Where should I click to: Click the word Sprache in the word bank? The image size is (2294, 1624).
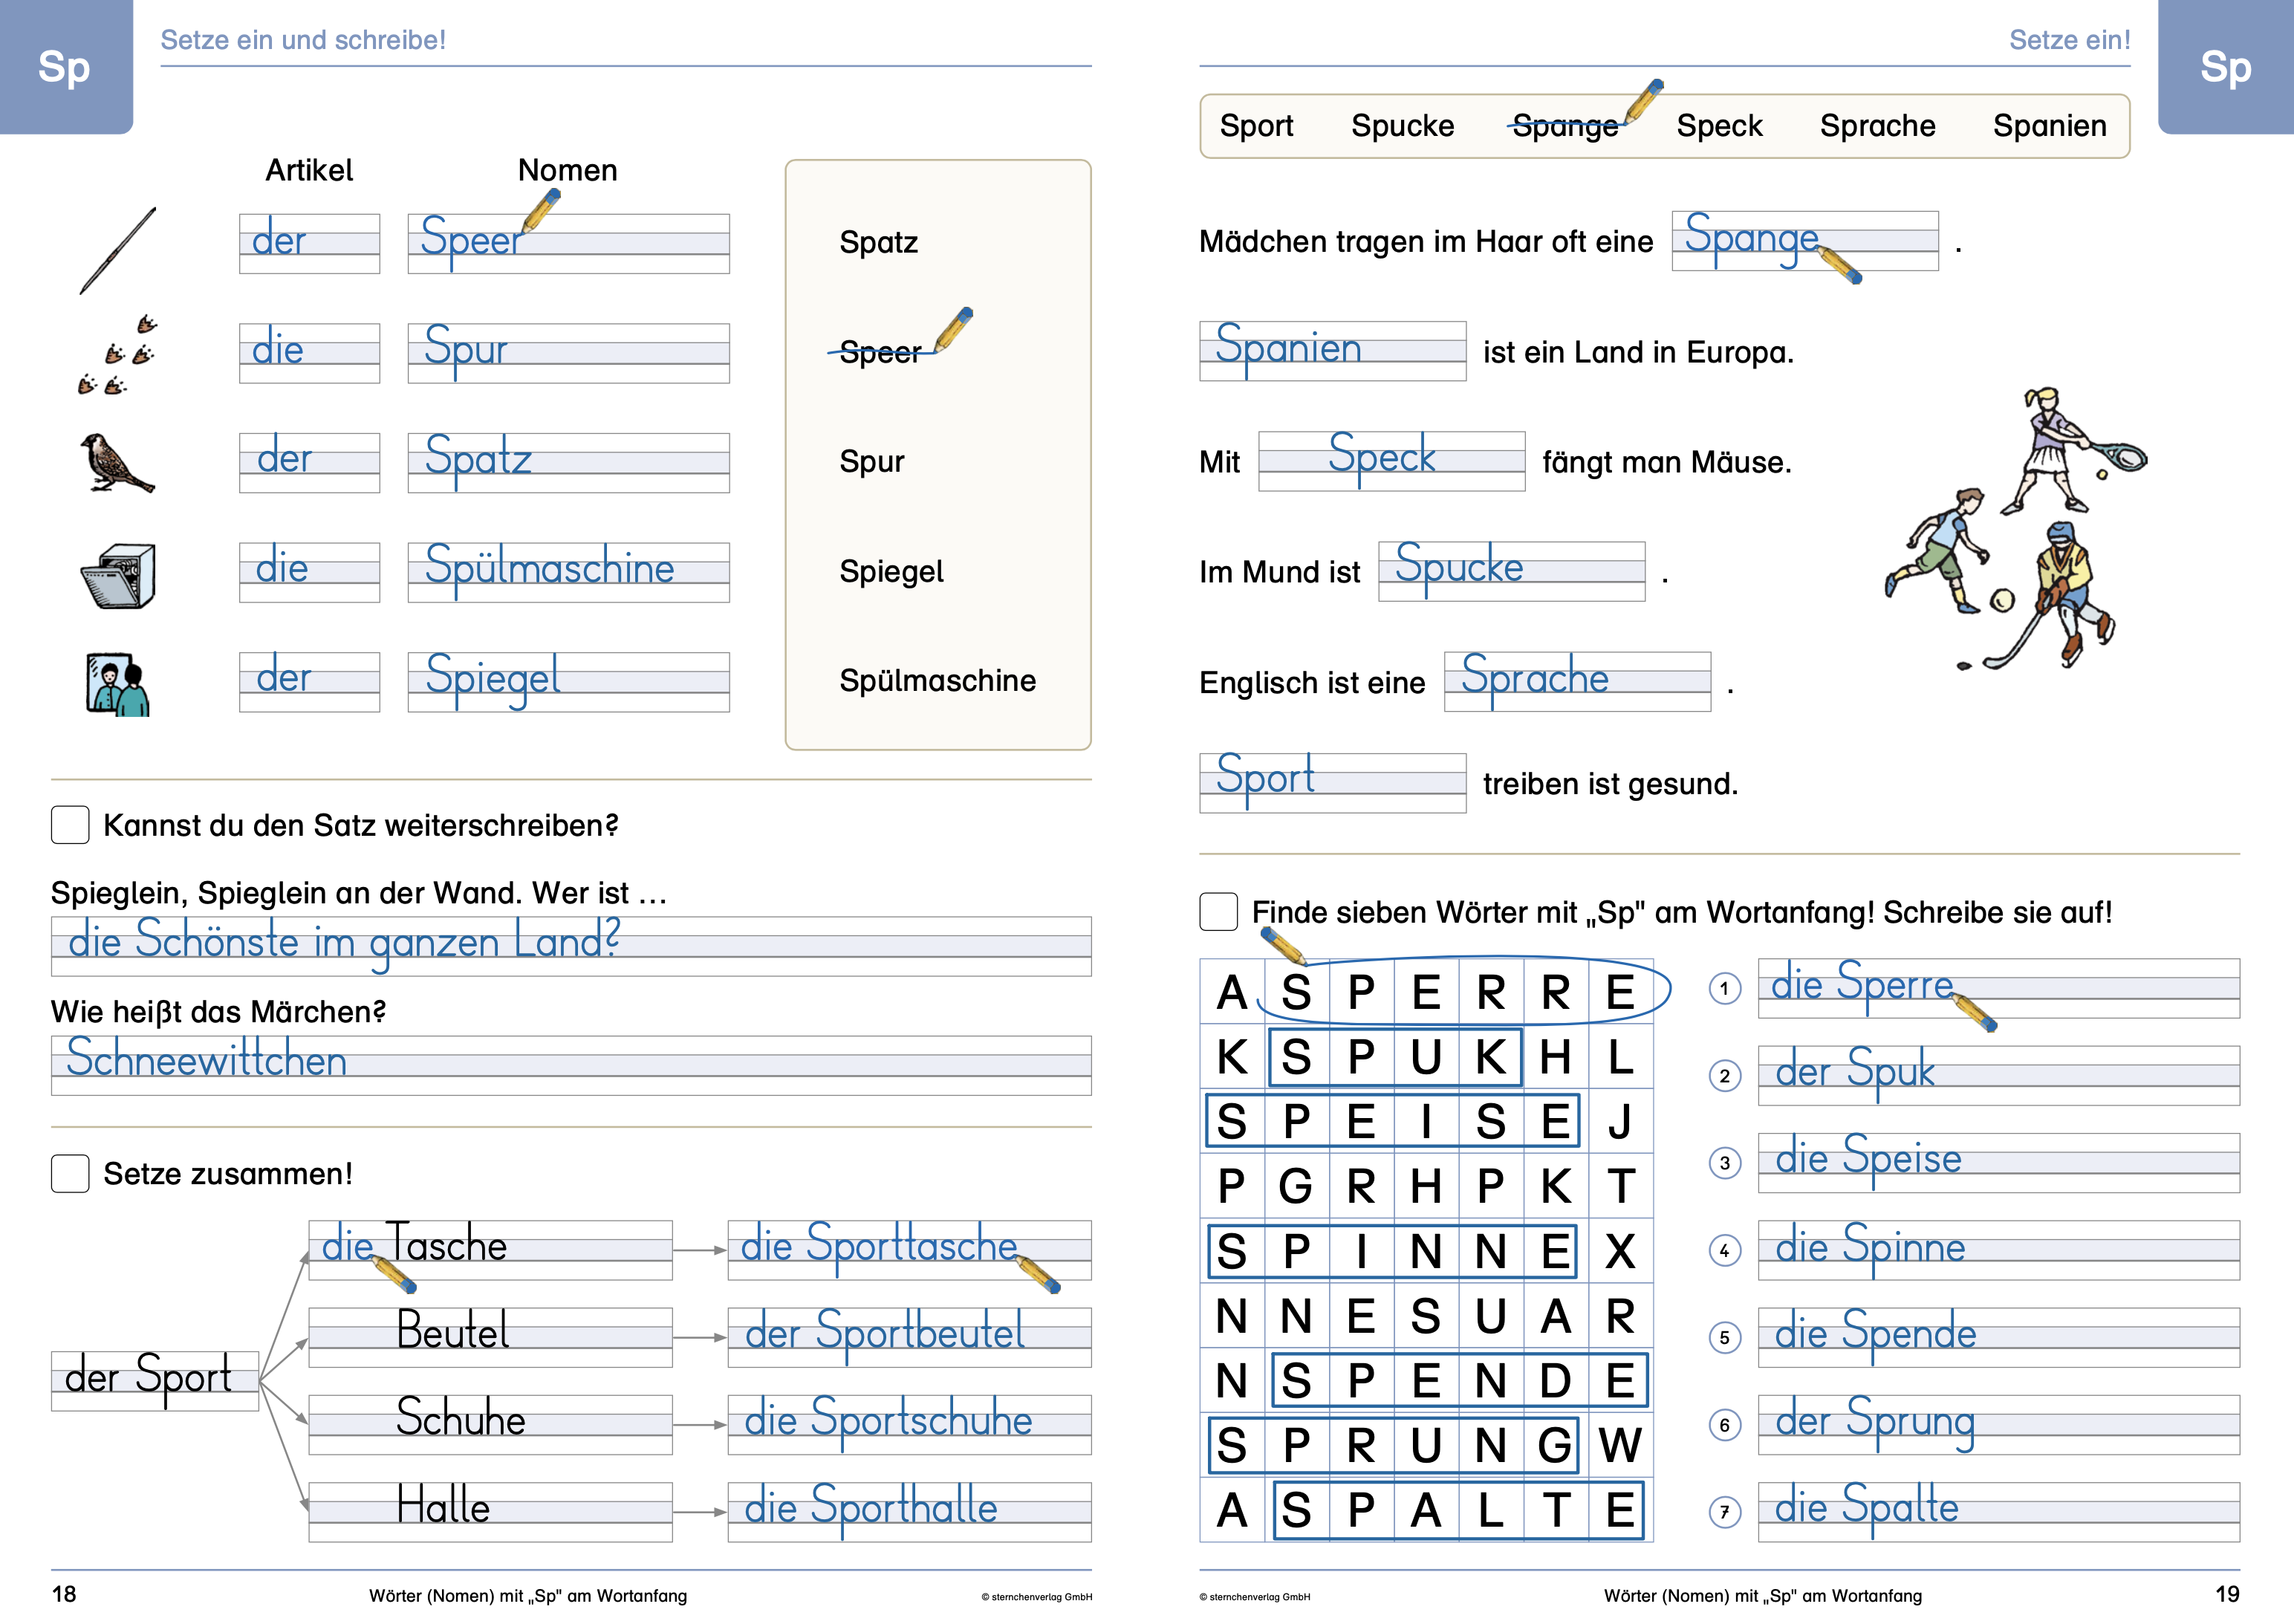(x=1877, y=126)
